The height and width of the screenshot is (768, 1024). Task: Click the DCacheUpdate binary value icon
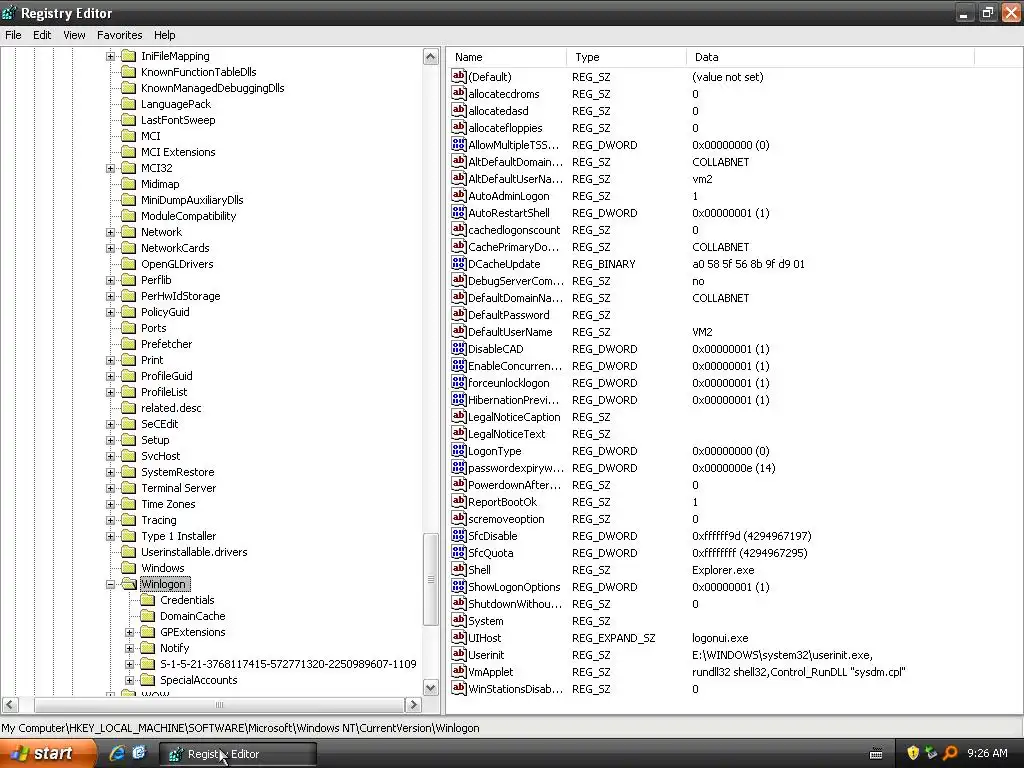pos(458,263)
